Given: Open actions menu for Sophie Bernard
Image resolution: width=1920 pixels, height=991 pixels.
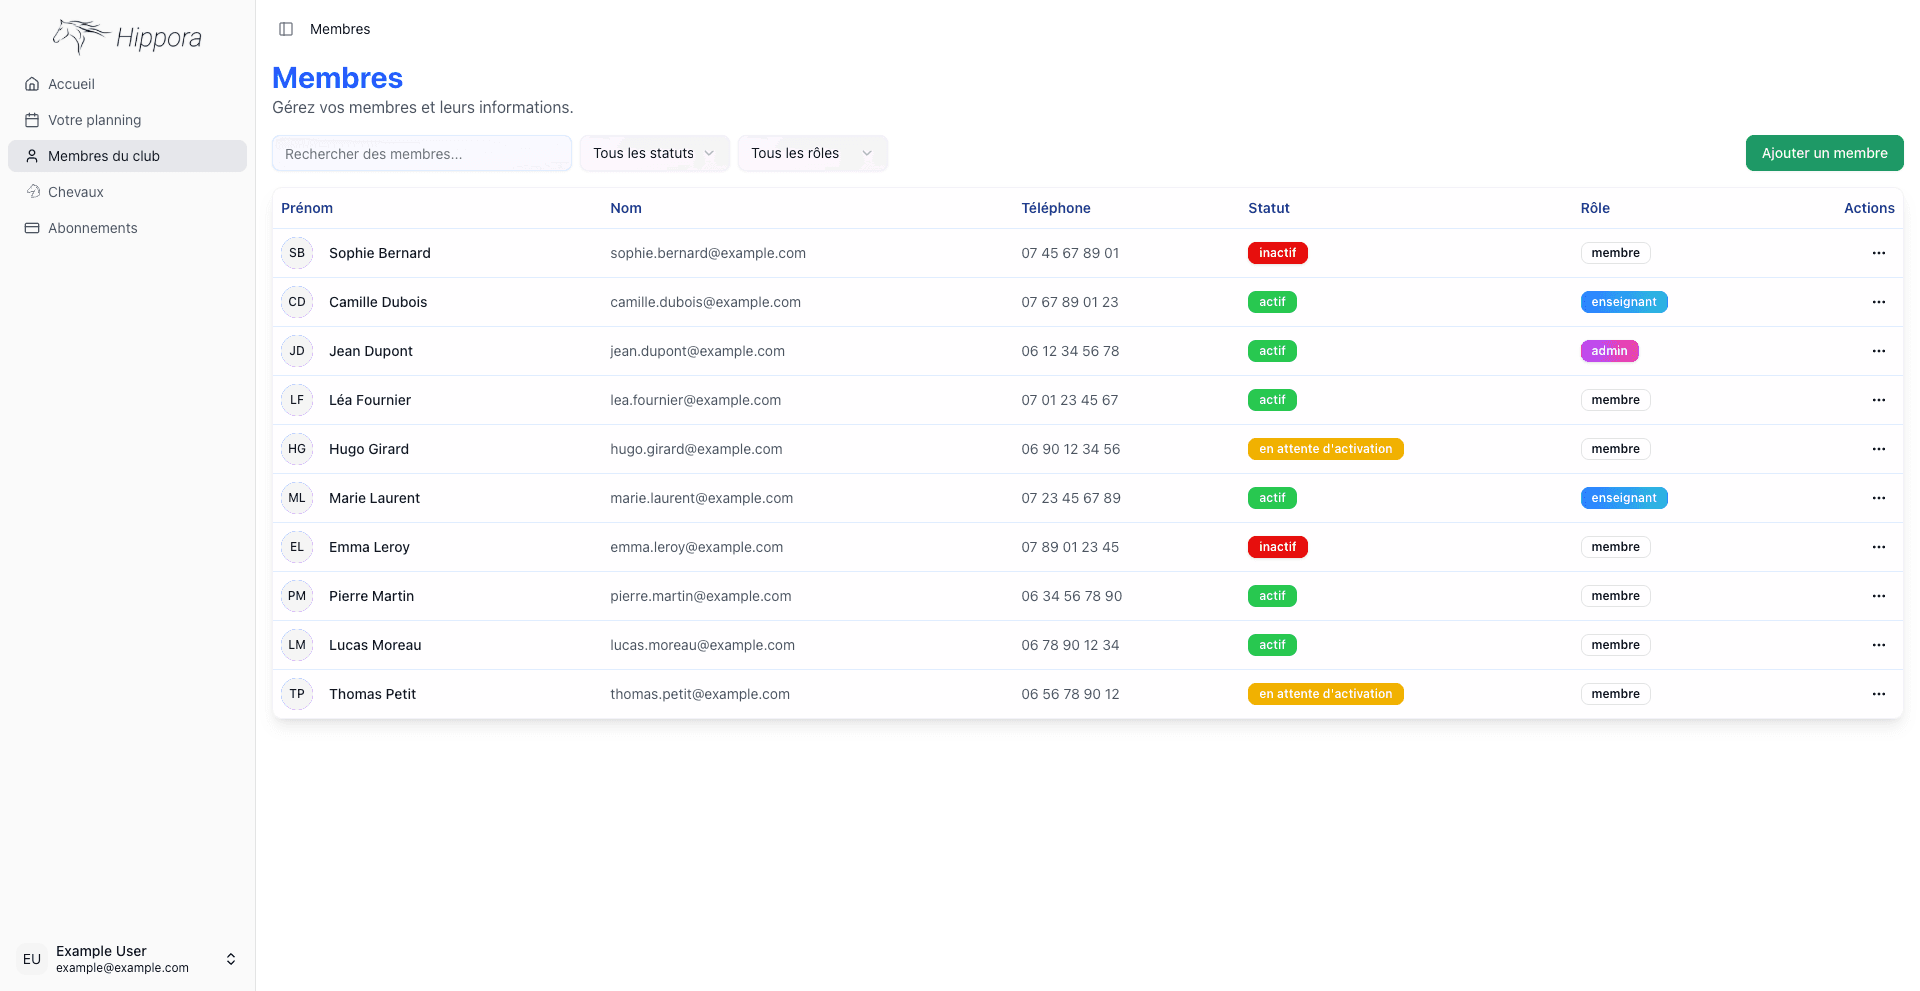Looking at the screenshot, I should coord(1878,253).
